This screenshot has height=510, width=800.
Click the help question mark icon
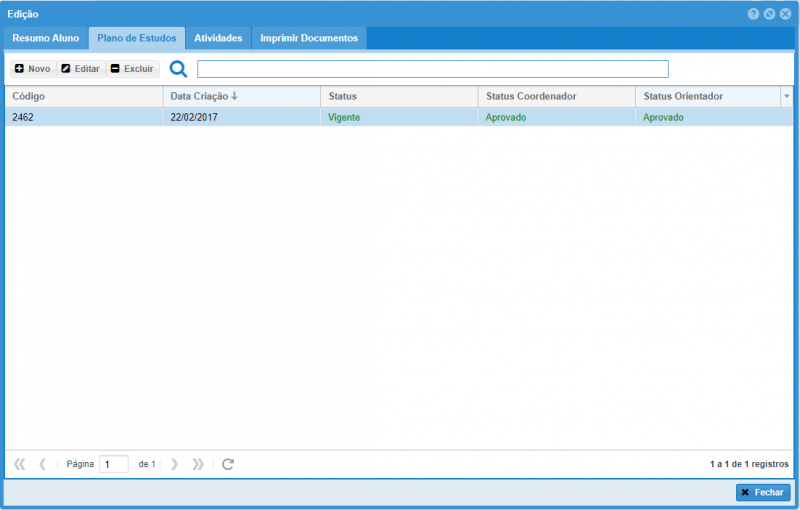[753, 14]
